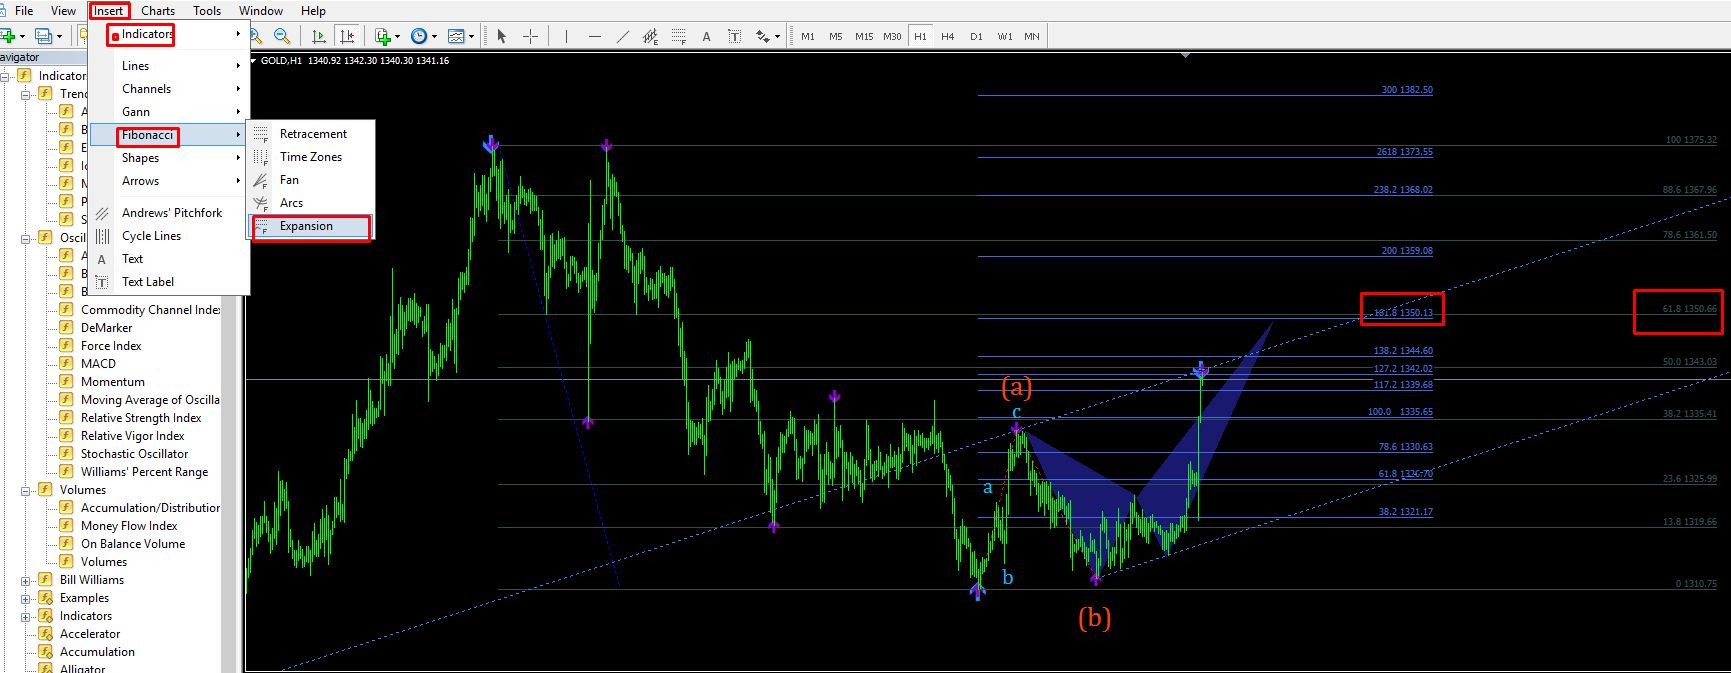Open Lines submenu in Insert menu
This screenshot has height=673, width=1731.
click(169, 66)
